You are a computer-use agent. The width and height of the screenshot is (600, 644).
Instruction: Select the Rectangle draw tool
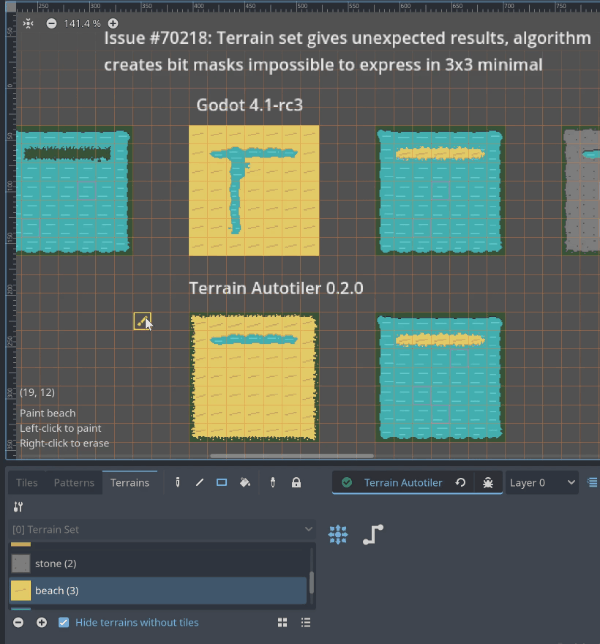222,482
